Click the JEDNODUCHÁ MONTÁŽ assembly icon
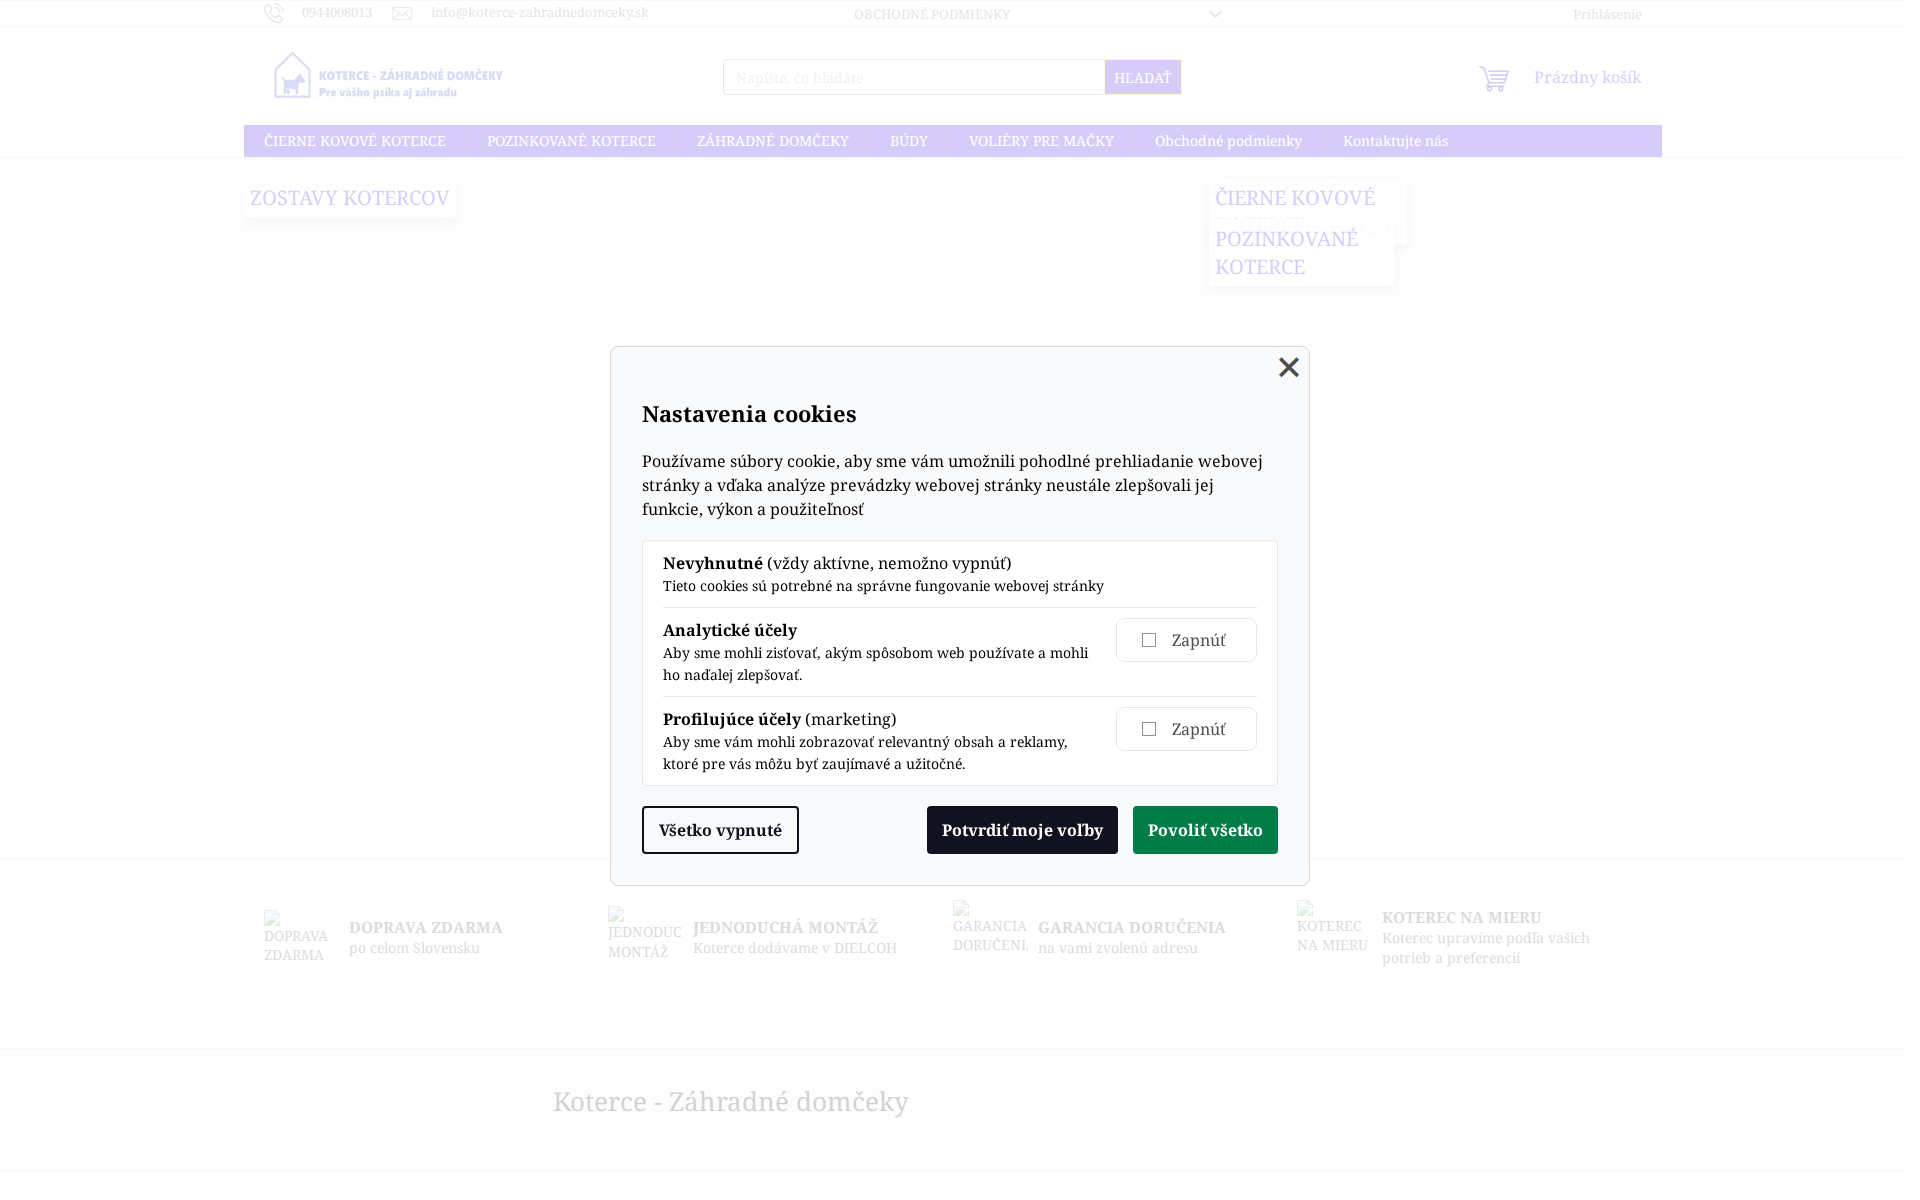1920x1200 pixels. click(643, 935)
